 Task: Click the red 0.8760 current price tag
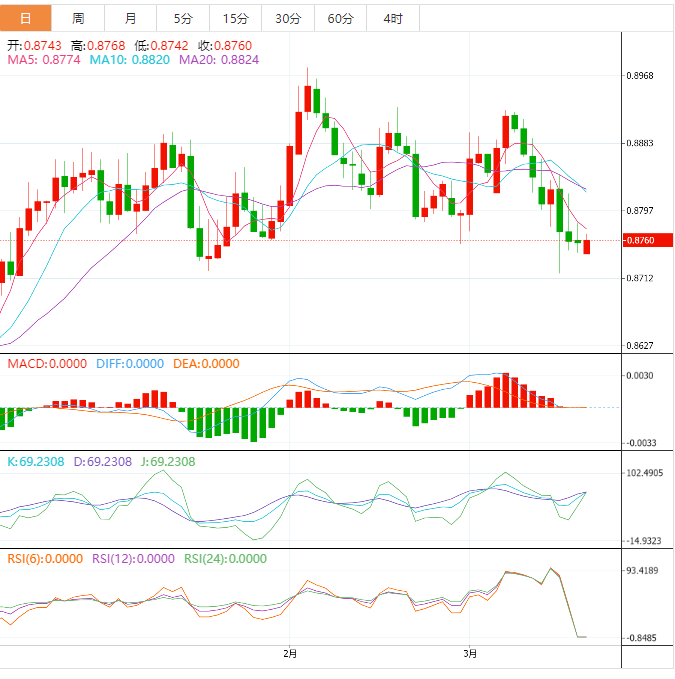point(640,240)
